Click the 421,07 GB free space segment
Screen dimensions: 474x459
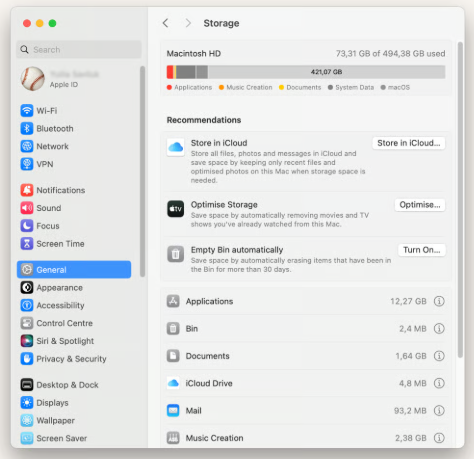[327, 72]
